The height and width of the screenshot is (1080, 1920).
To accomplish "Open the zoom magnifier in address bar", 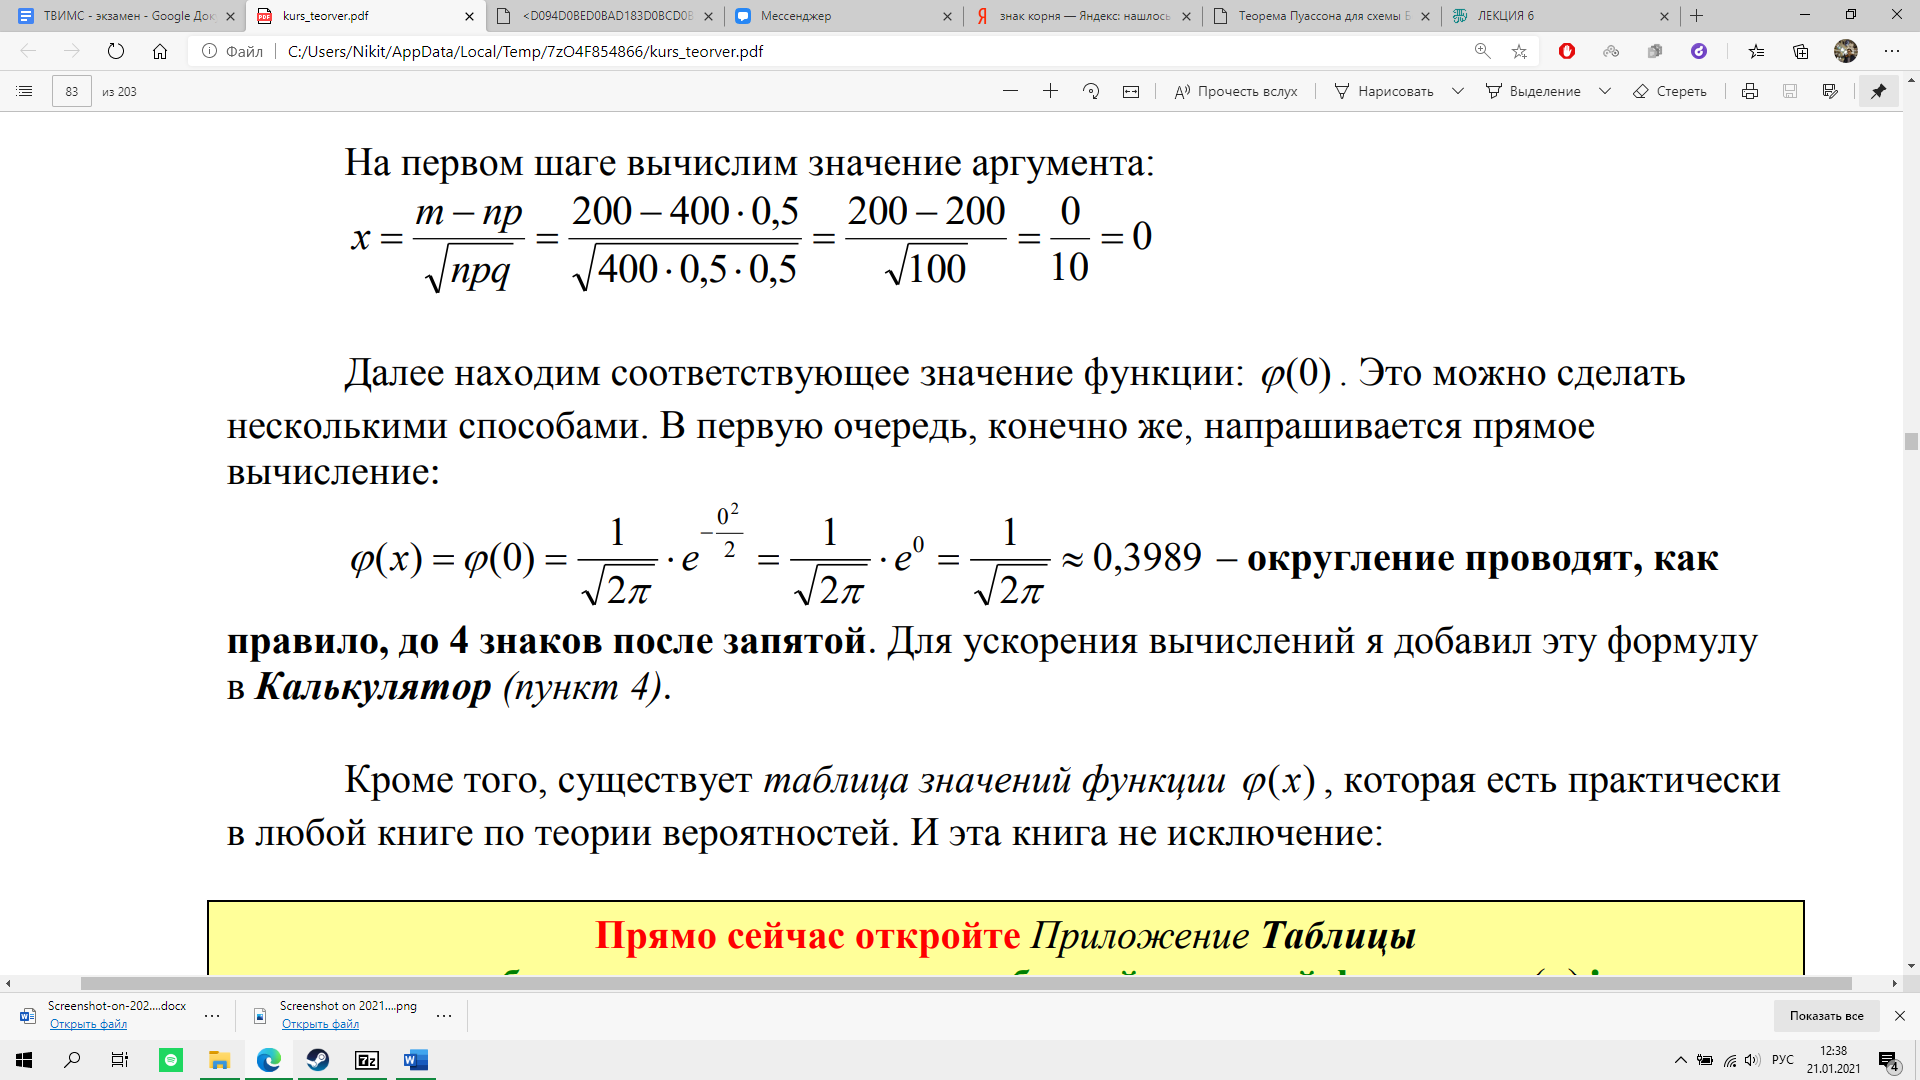I will (x=1483, y=51).
